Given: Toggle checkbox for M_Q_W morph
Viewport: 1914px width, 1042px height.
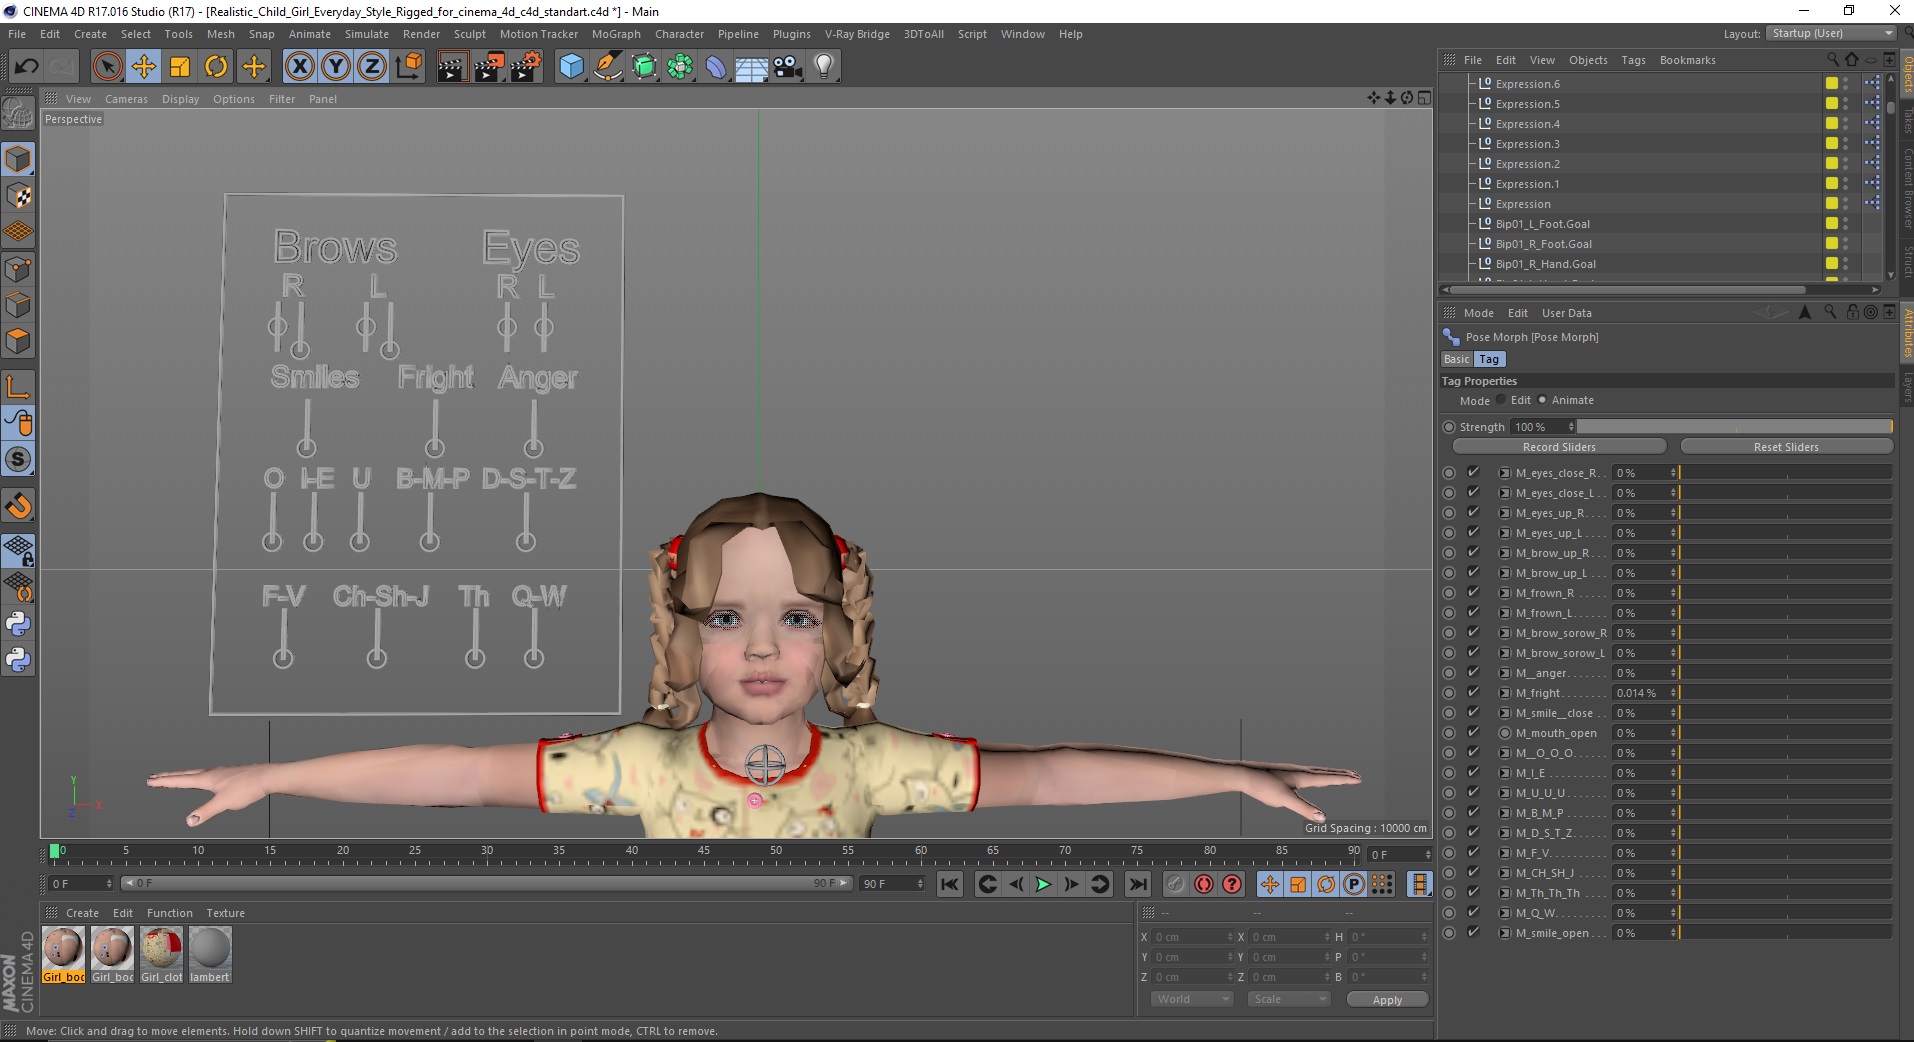Looking at the screenshot, I should click(1473, 912).
